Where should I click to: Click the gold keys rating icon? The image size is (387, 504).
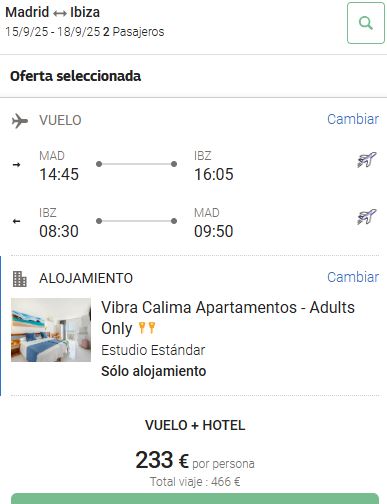coord(147,328)
